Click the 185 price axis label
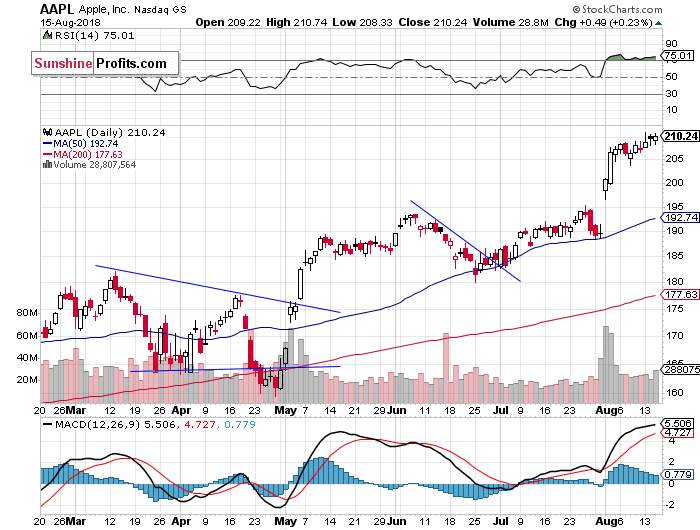 tap(674, 256)
